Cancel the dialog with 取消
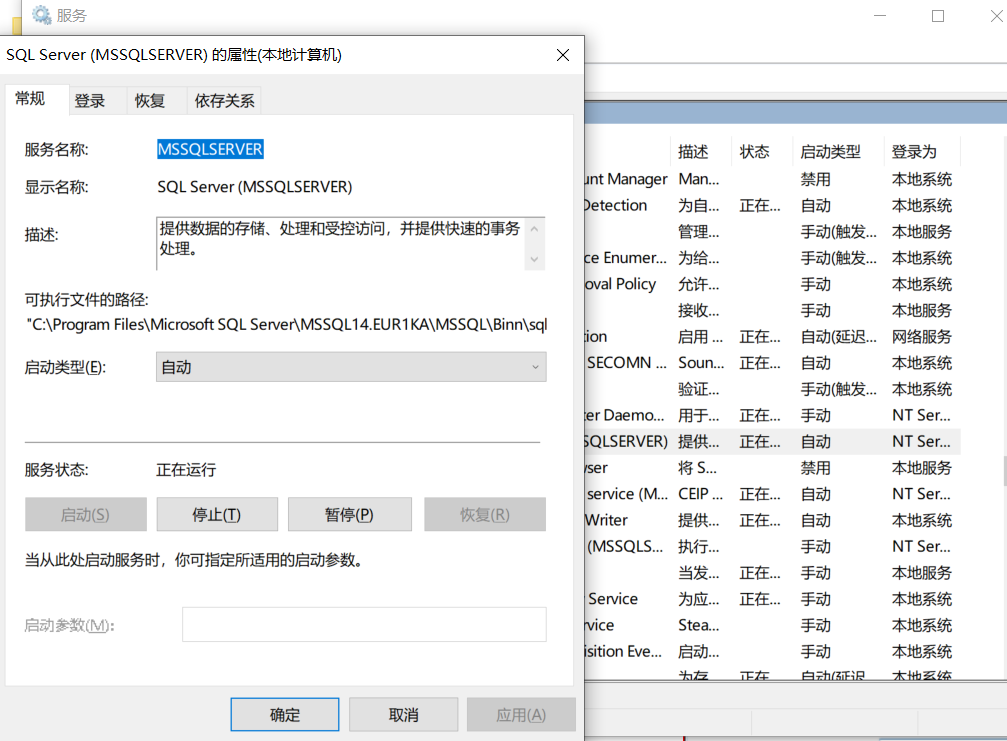This screenshot has width=1007, height=741. click(403, 715)
